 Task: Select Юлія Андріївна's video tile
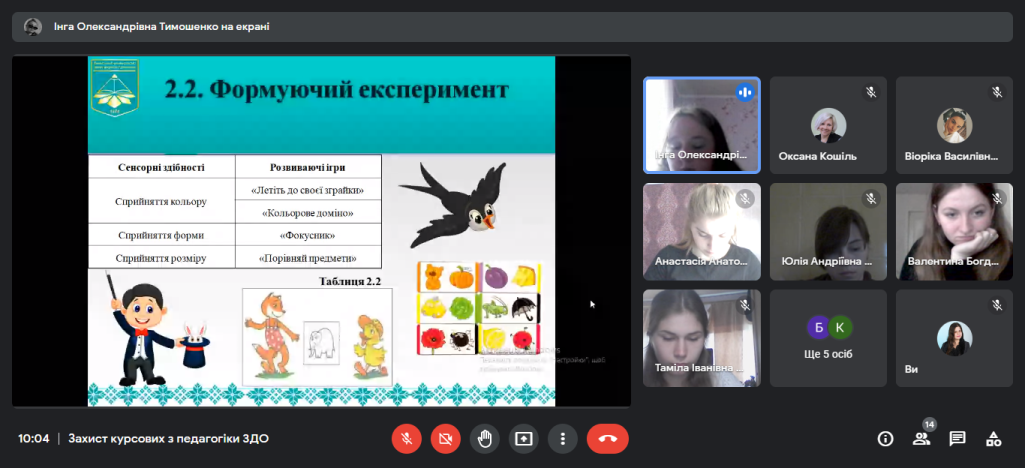(828, 231)
